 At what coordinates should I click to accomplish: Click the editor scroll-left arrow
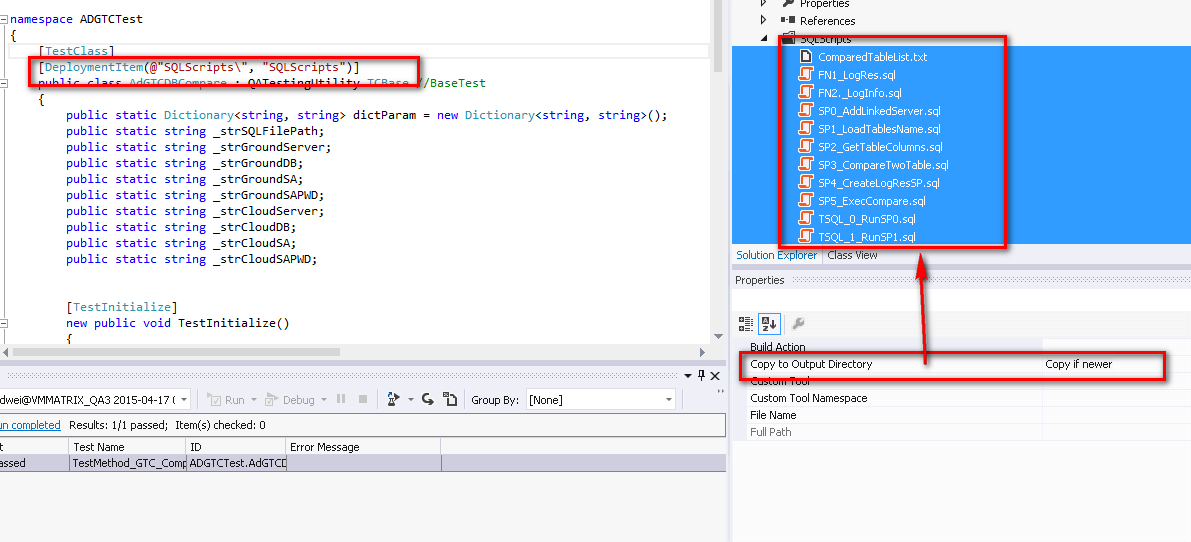6,352
